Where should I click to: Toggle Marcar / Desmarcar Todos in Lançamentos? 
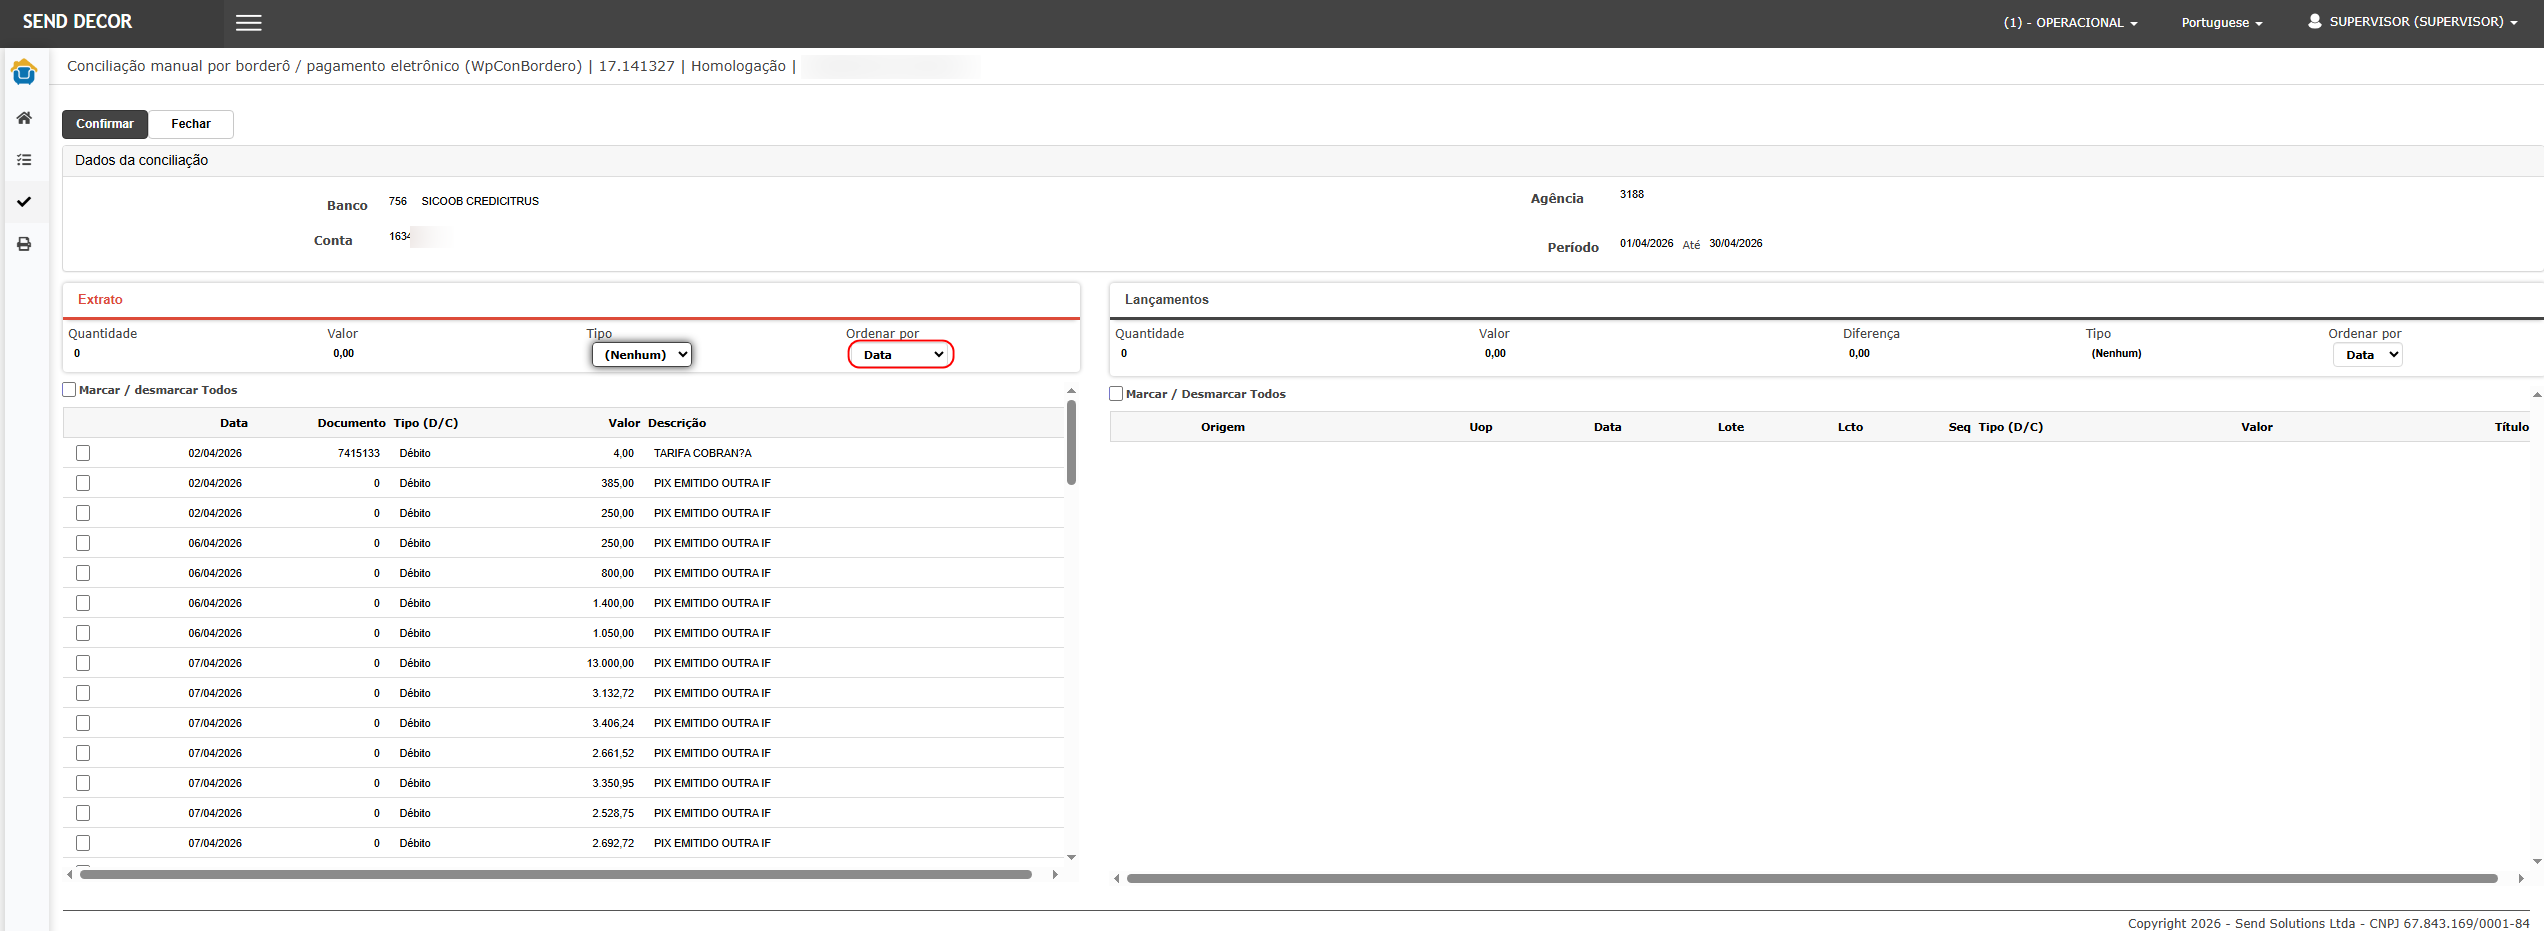[1116, 394]
